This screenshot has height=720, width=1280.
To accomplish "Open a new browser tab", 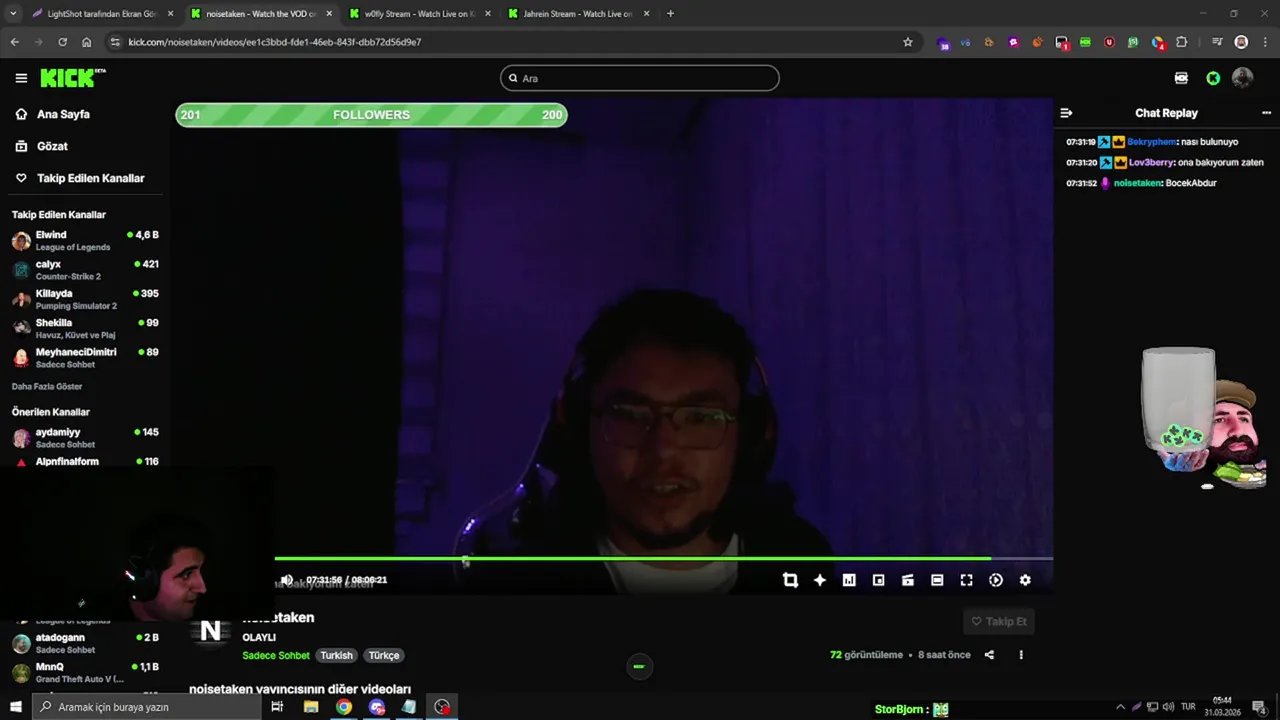I will click(670, 14).
